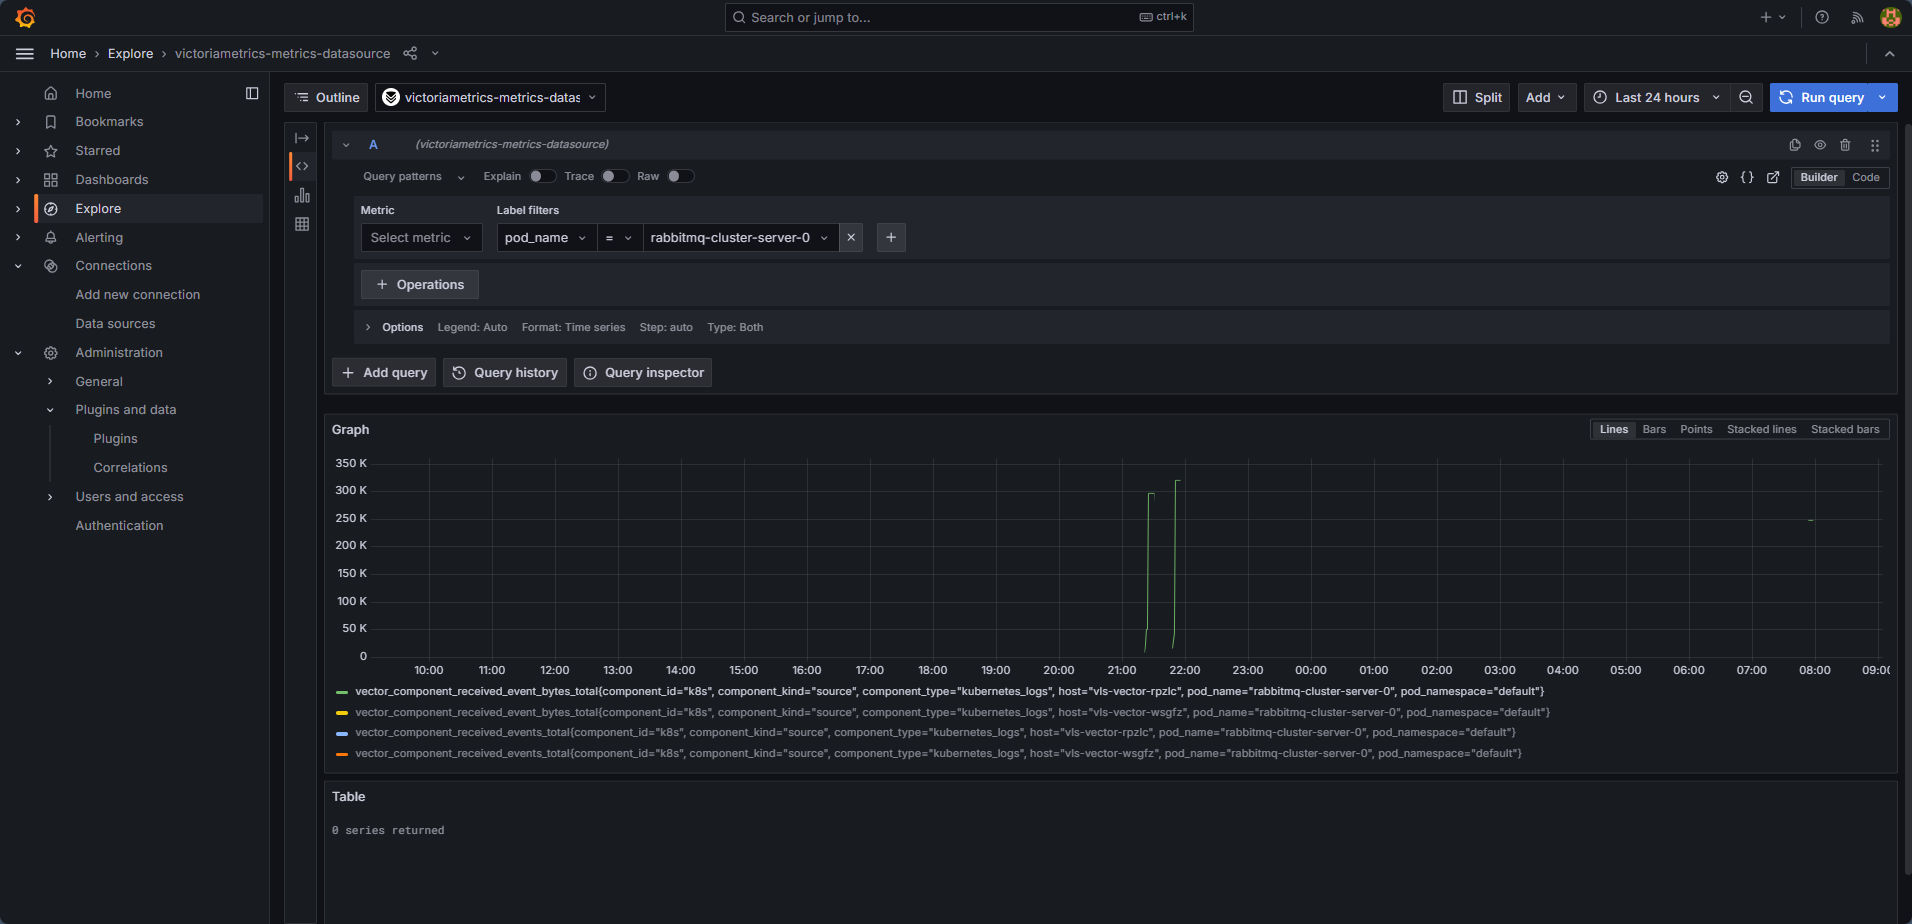Image resolution: width=1912 pixels, height=924 pixels.
Task: Delete query A with the trash icon
Action: pyautogui.click(x=1845, y=144)
